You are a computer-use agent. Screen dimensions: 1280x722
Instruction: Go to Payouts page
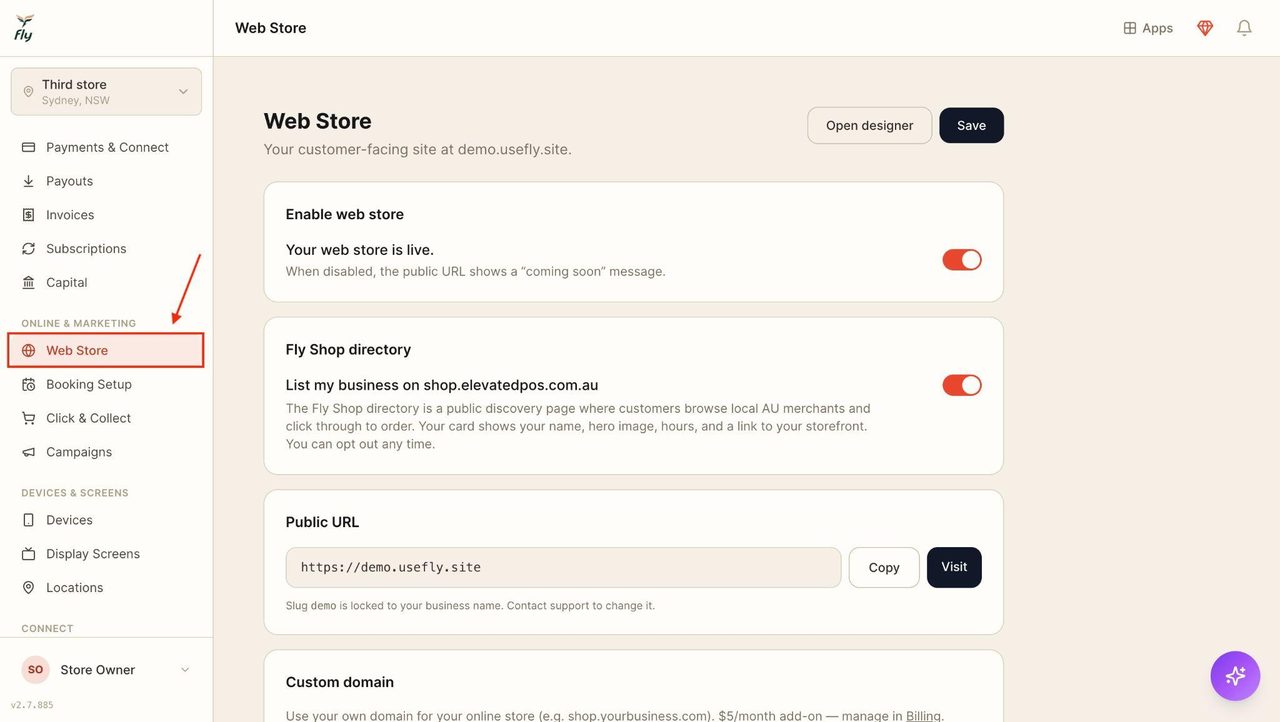(106, 181)
